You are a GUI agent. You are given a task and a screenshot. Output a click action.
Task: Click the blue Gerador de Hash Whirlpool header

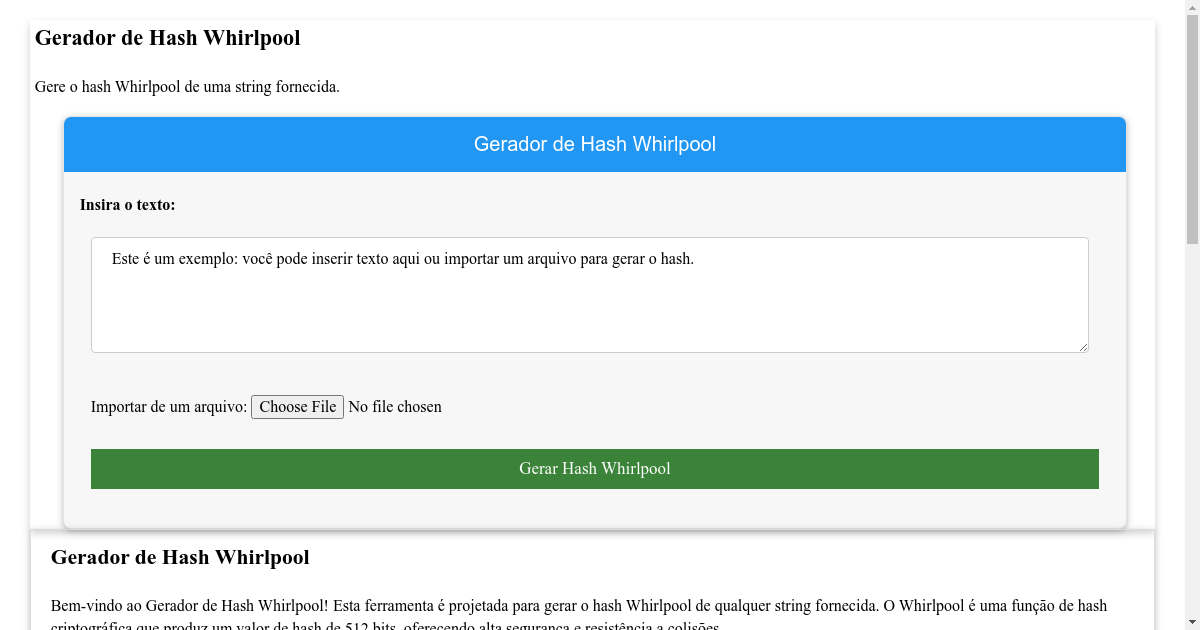(x=594, y=144)
